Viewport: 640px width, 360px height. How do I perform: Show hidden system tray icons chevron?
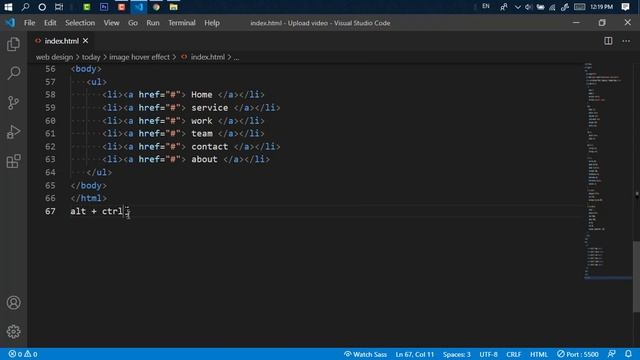tap(517, 7)
